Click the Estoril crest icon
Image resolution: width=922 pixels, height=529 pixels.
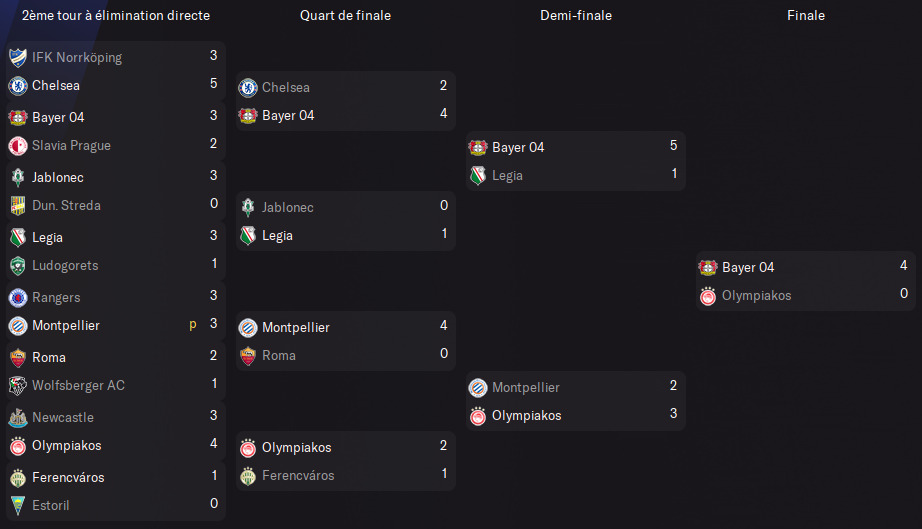click(18, 505)
